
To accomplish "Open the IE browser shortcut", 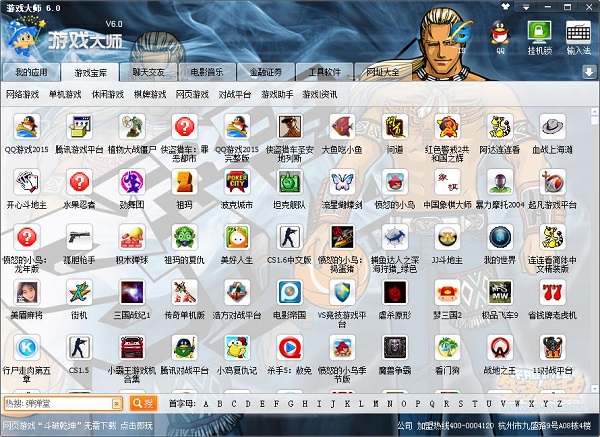I will tap(462, 35).
